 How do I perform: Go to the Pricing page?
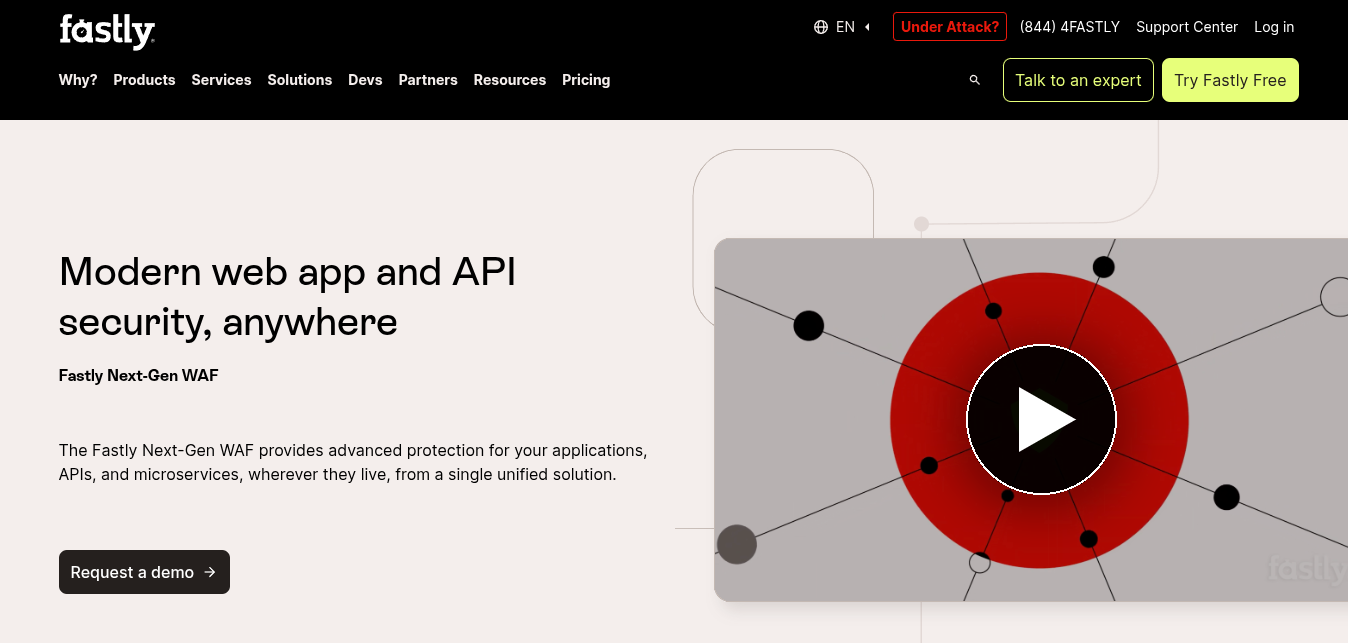pyautogui.click(x=586, y=80)
